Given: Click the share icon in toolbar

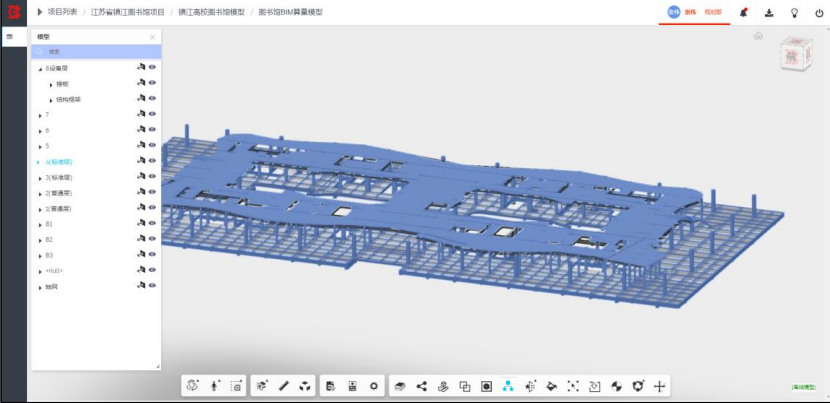Looking at the screenshot, I should 421,386.
